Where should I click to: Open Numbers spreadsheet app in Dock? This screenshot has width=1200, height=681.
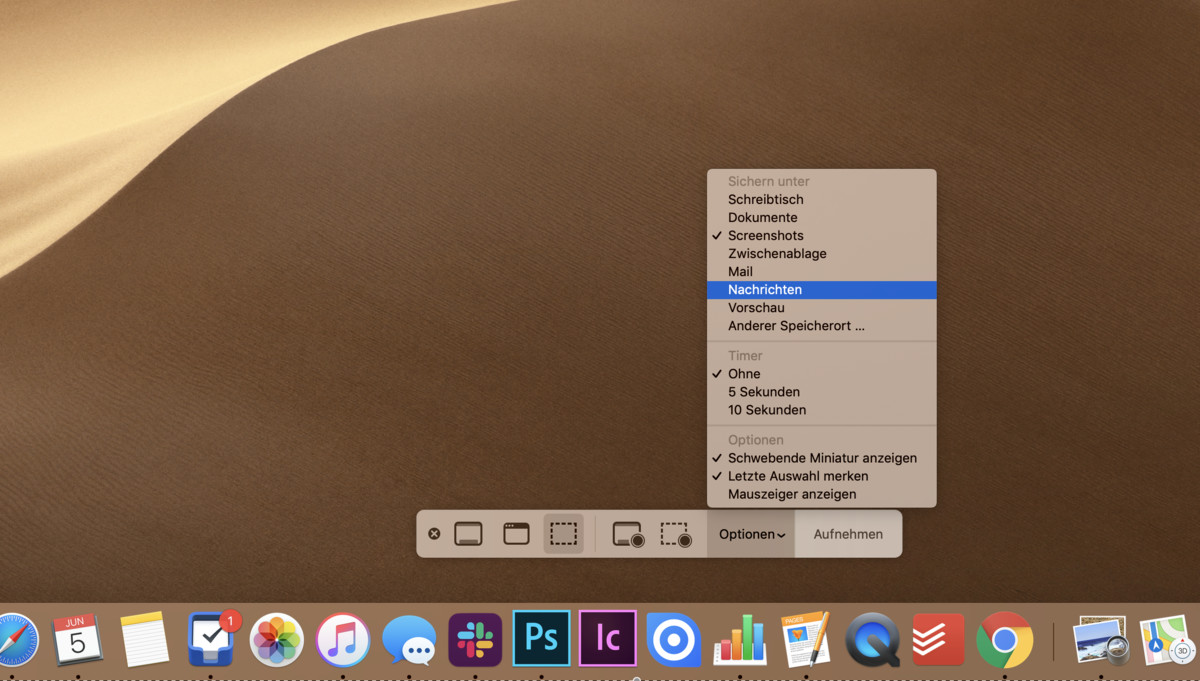pyautogui.click(x=740, y=640)
